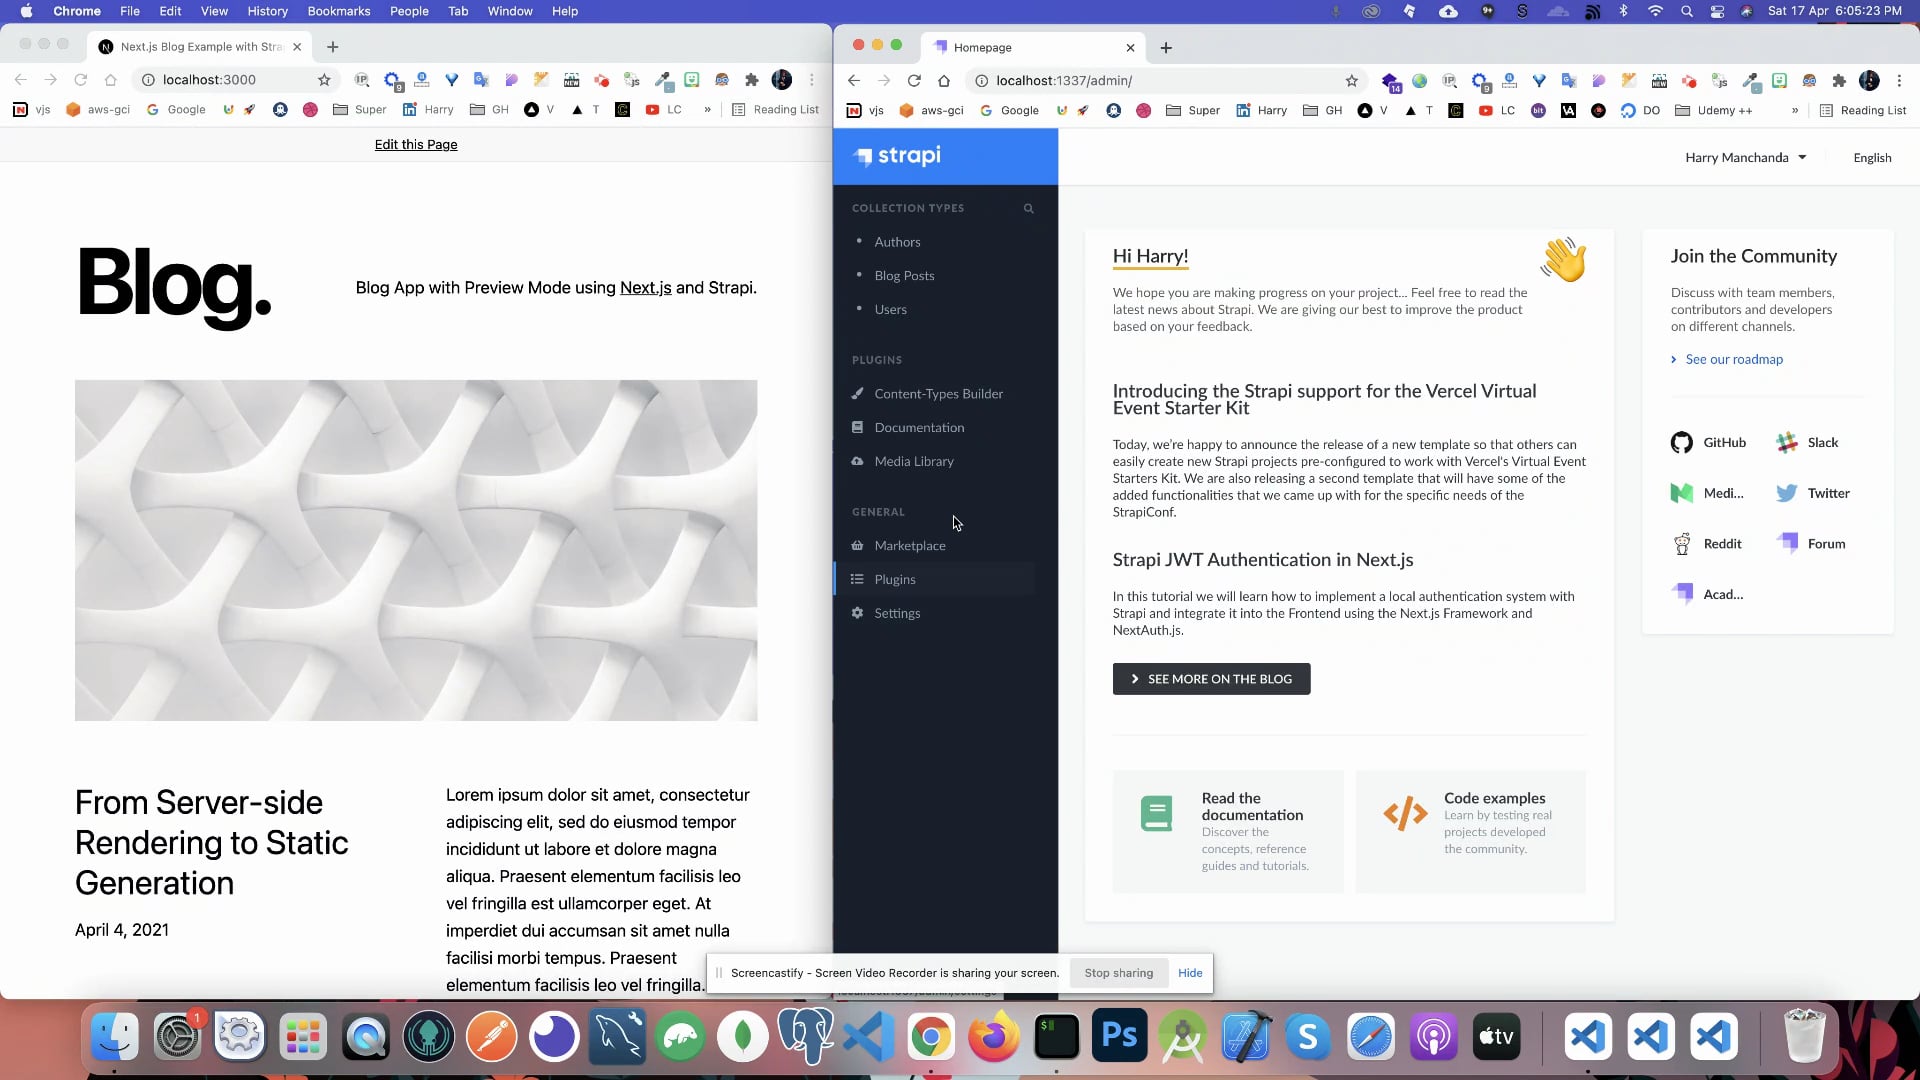
Task: Open the Media Library in Strapi
Action: tap(913, 461)
